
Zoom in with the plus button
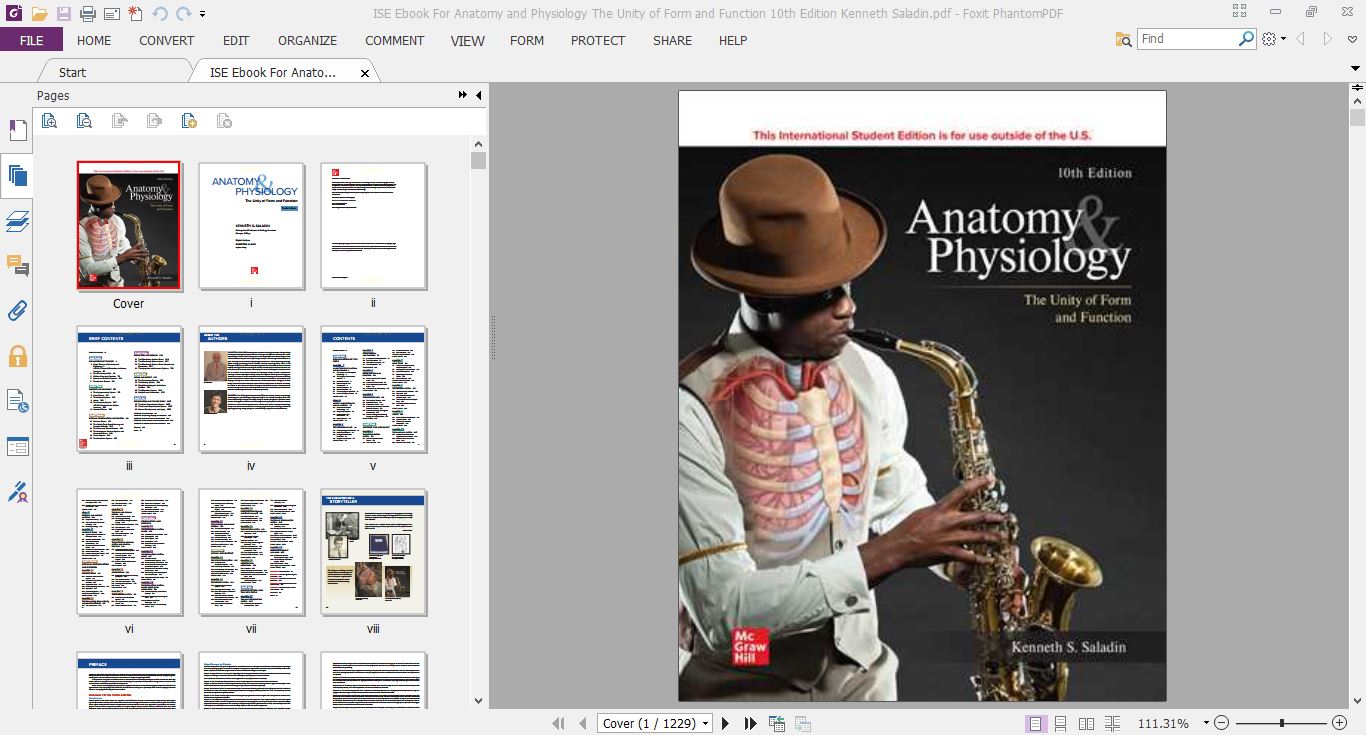point(1340,723)
